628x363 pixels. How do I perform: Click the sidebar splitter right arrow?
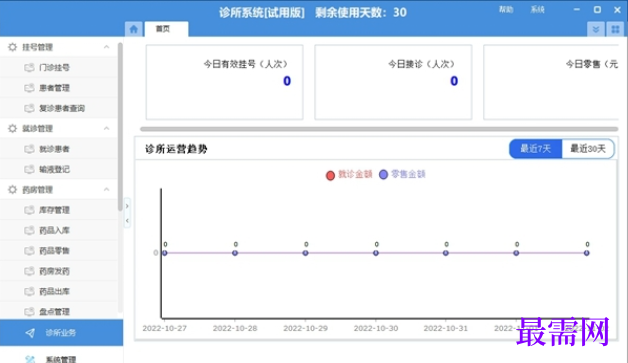127,206
